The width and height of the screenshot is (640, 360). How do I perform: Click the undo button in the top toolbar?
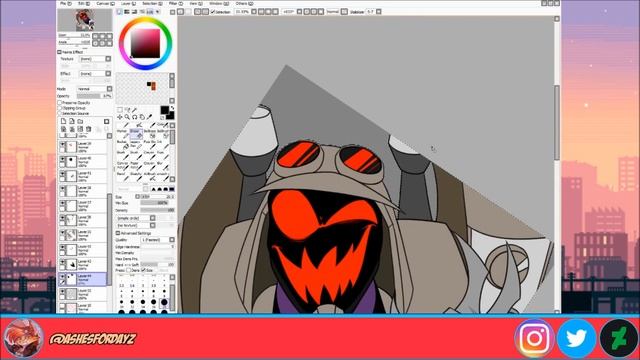[180, 12]
